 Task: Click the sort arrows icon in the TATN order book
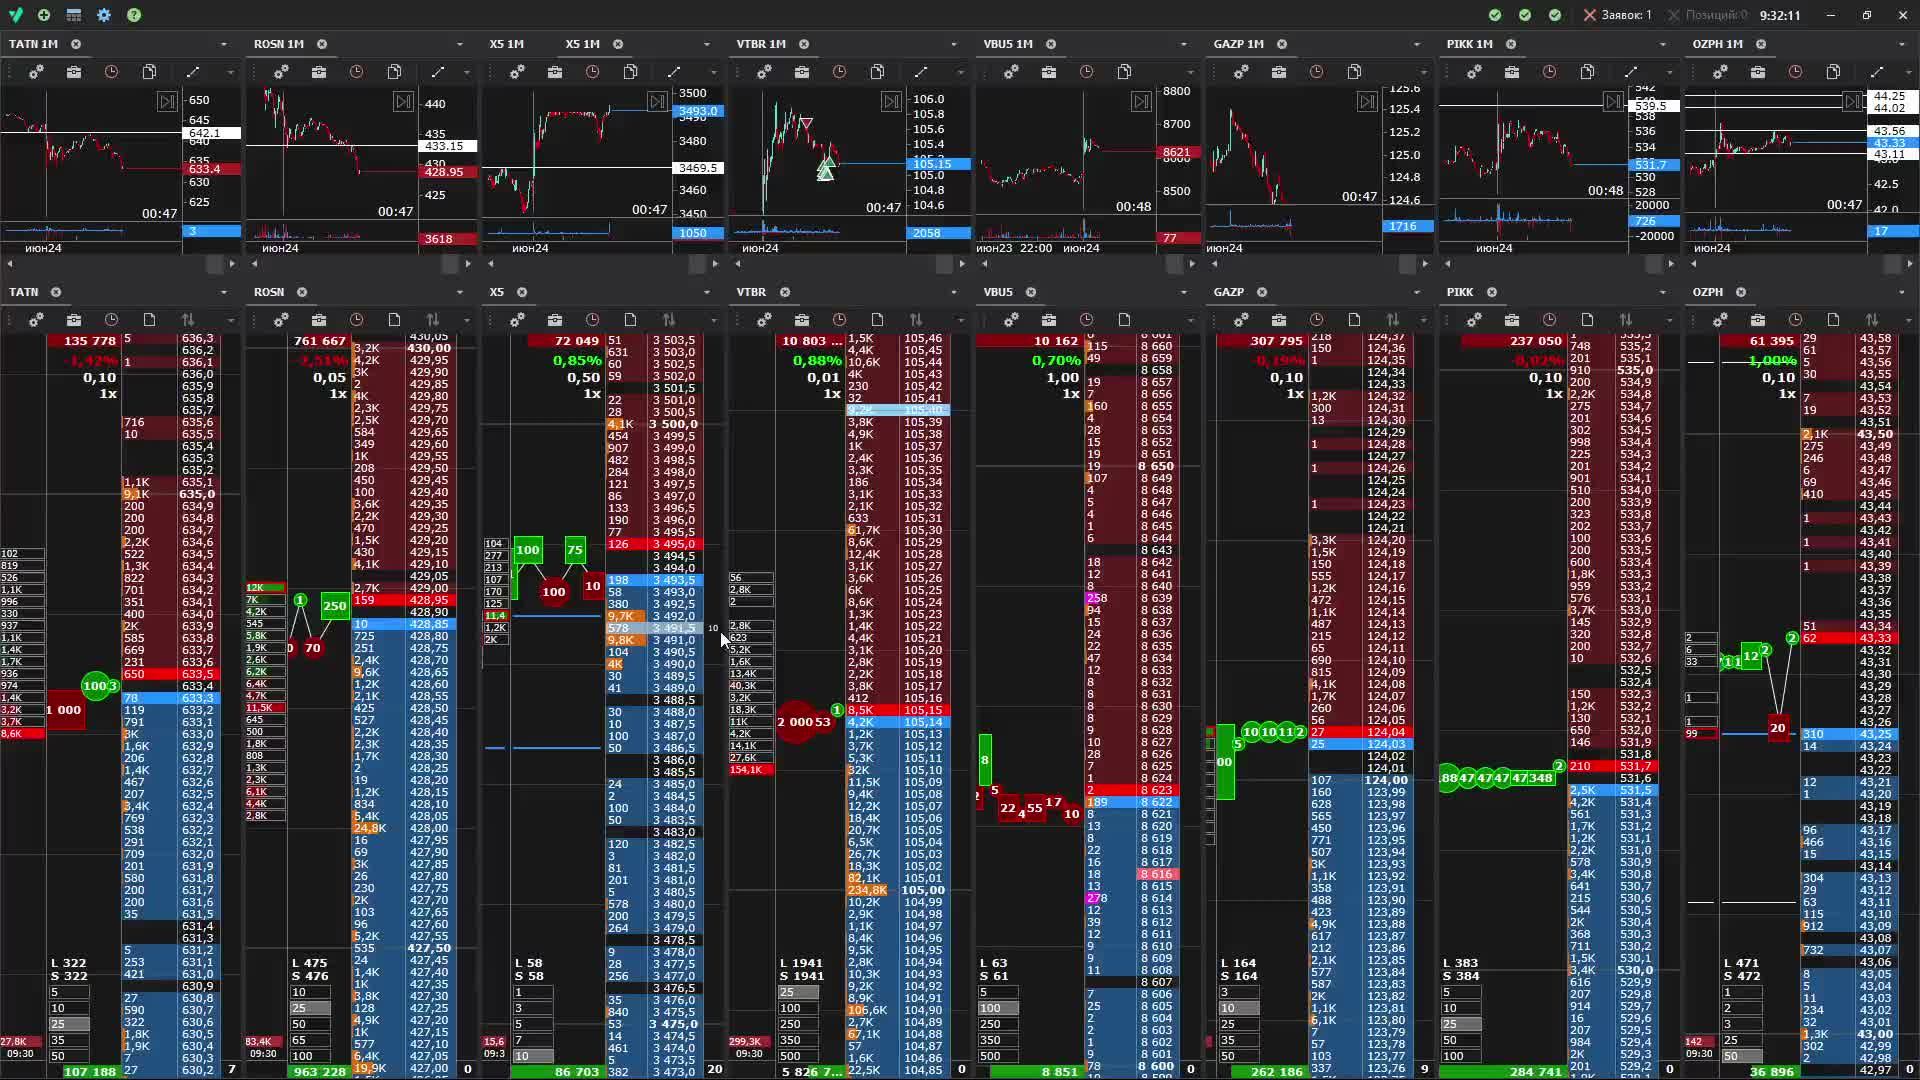188,320
